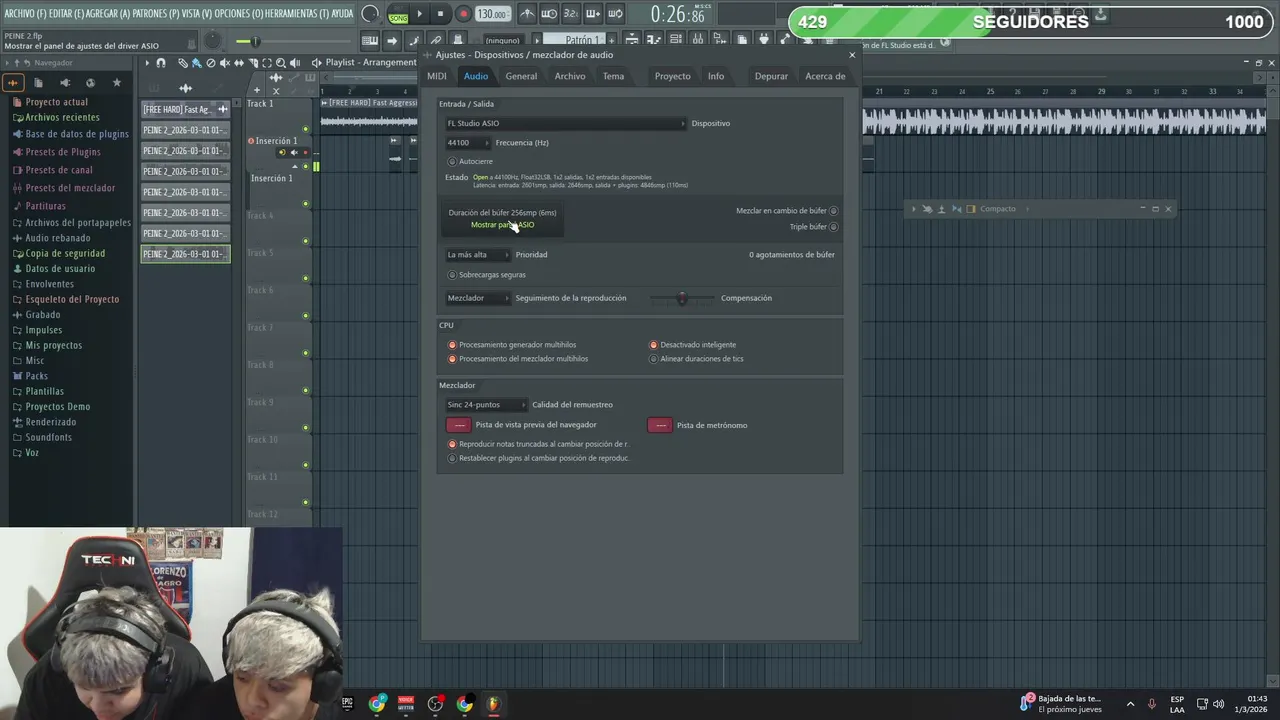Select the magnet snap tool in the playlist toolbar

(161, 63)
